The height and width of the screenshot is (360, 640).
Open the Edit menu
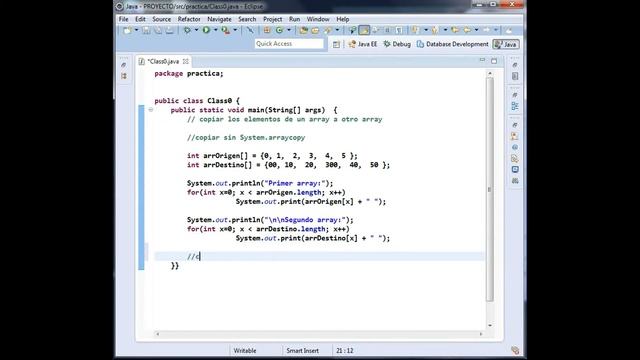(140, 19)
